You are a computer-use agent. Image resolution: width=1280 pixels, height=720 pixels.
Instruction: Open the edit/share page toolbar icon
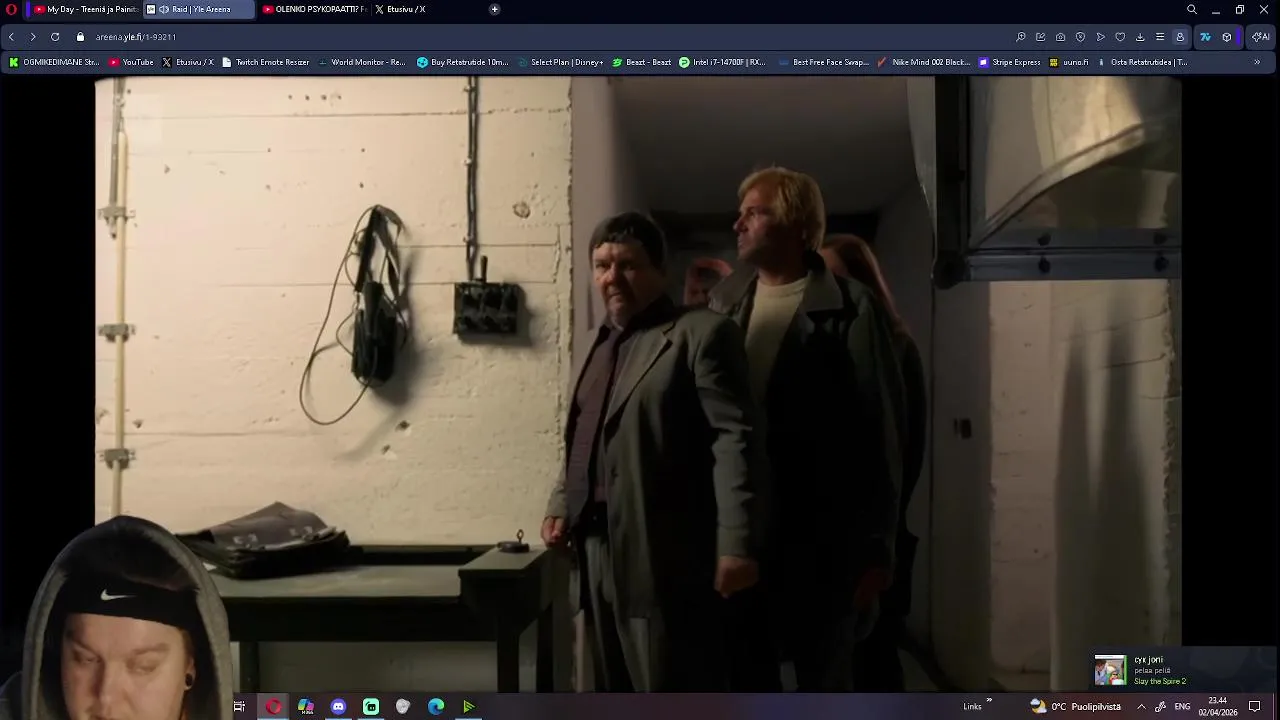coord(1041,37)
